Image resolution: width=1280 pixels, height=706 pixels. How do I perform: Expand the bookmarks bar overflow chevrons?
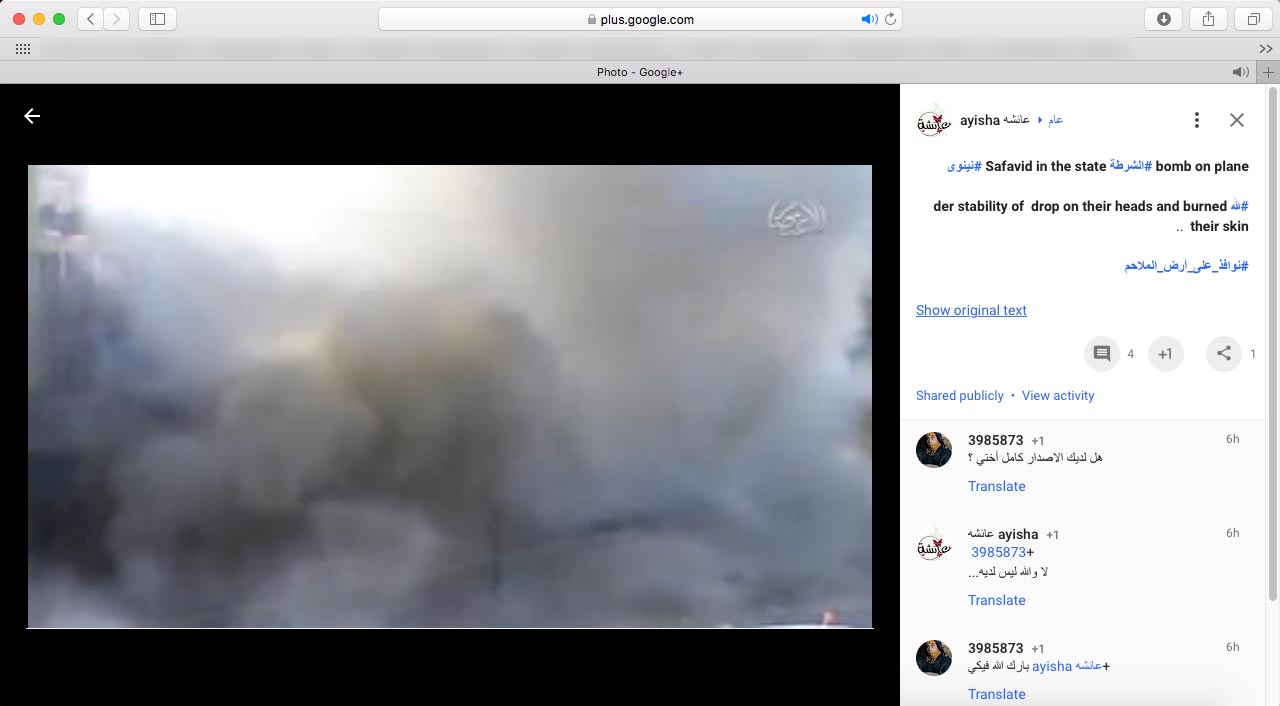pyautogui.click(x=1266, y=49)
